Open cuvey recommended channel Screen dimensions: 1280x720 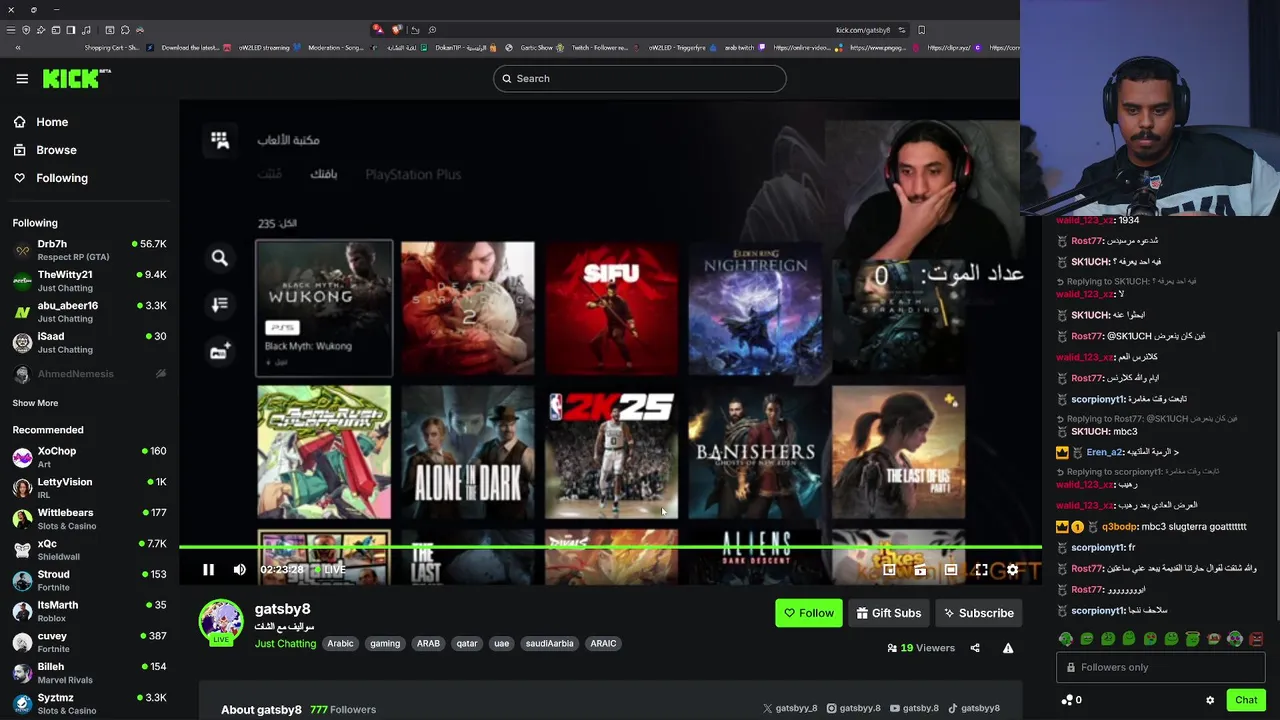coord(89,642)
